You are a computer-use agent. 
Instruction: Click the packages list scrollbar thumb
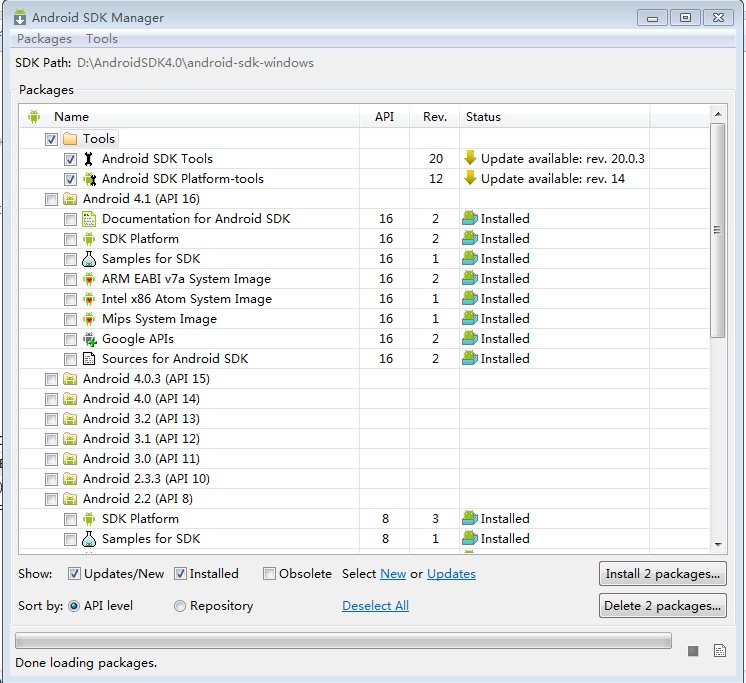coord(717,230)
